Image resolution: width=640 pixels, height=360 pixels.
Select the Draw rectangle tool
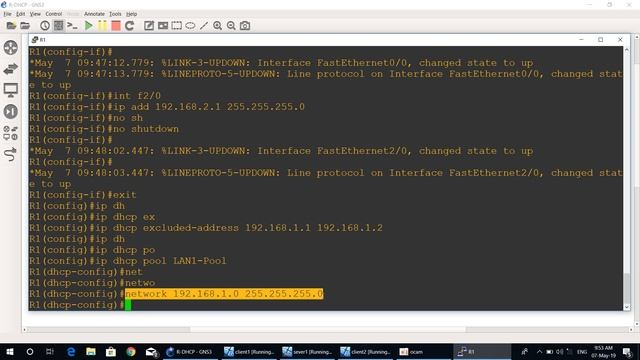(176, 26)
